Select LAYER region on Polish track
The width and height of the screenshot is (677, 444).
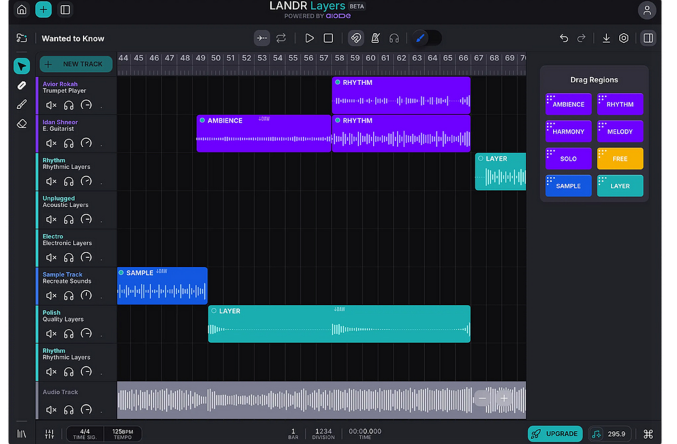point(339,324)
